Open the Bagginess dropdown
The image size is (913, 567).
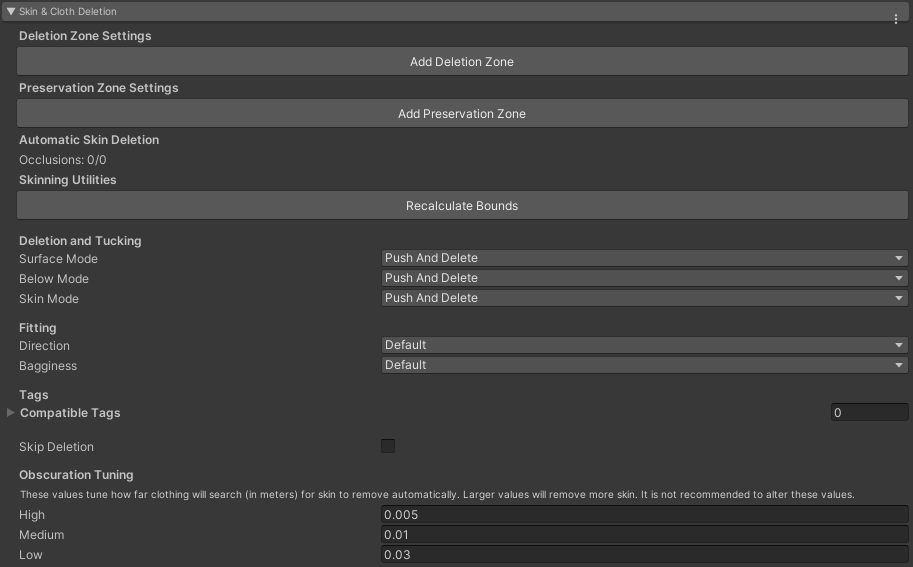click(644, 365)
